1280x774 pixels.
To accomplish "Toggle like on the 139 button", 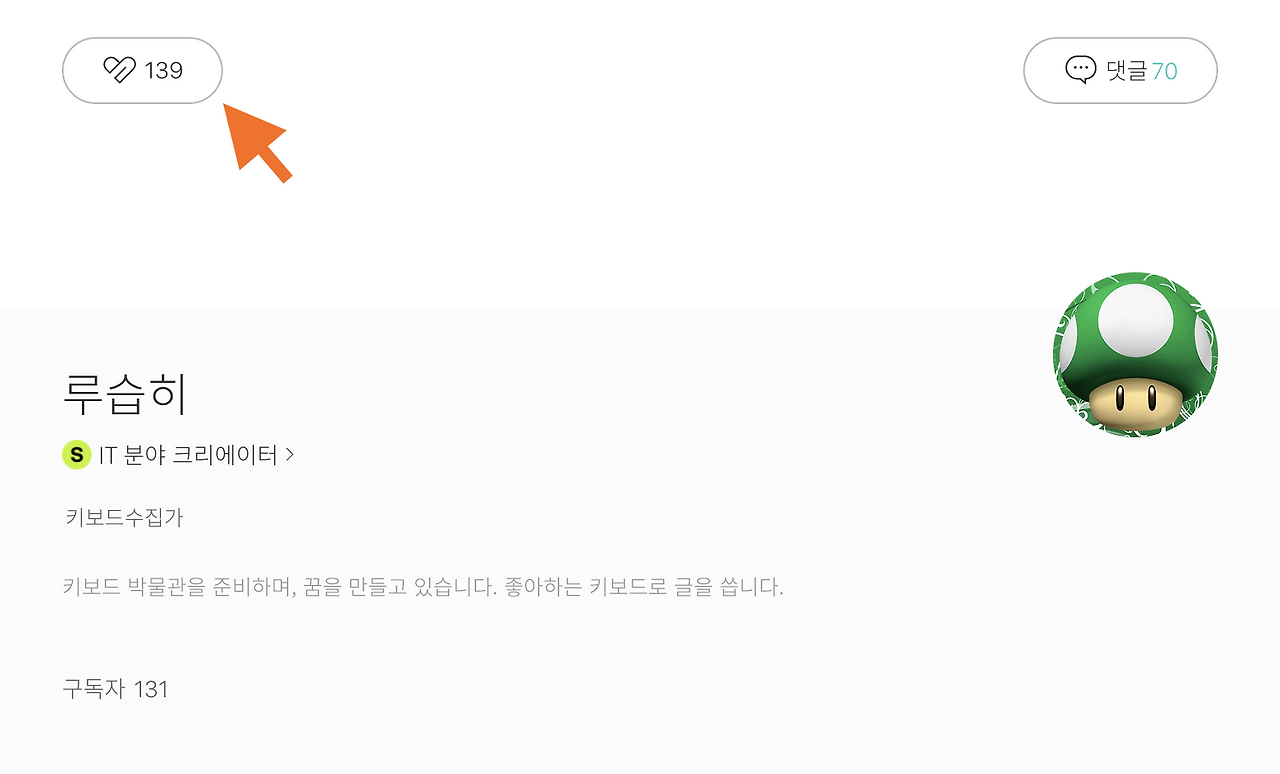I will [142, 70].
